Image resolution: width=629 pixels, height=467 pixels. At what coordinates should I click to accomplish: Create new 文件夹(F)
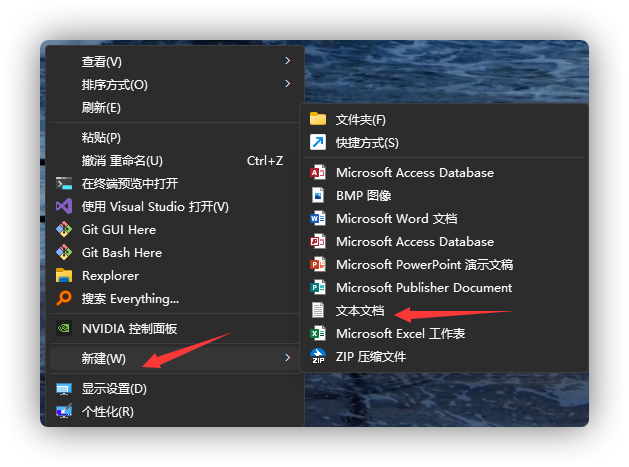point(444,120)
